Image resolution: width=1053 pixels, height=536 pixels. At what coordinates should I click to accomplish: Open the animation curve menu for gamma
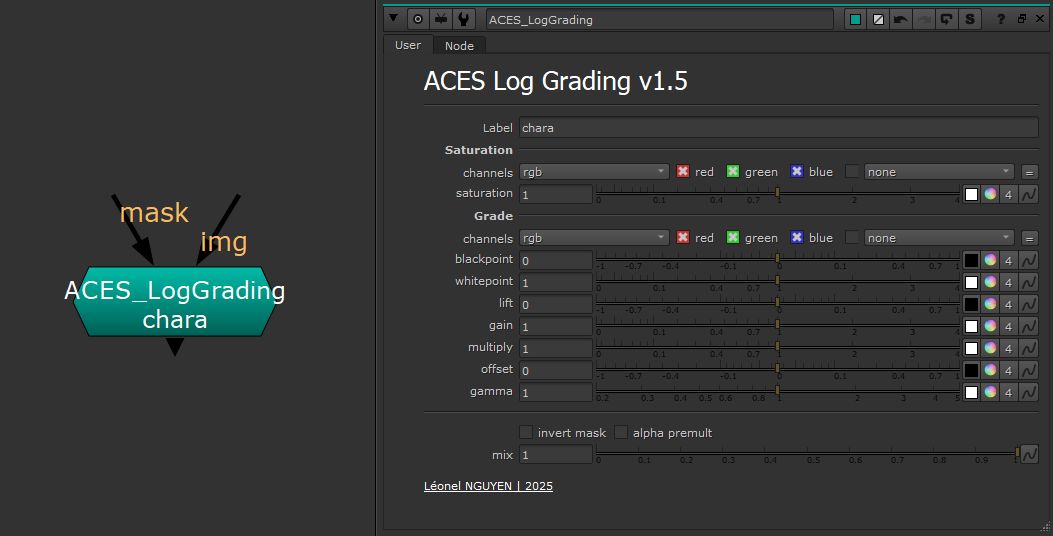1029,392
